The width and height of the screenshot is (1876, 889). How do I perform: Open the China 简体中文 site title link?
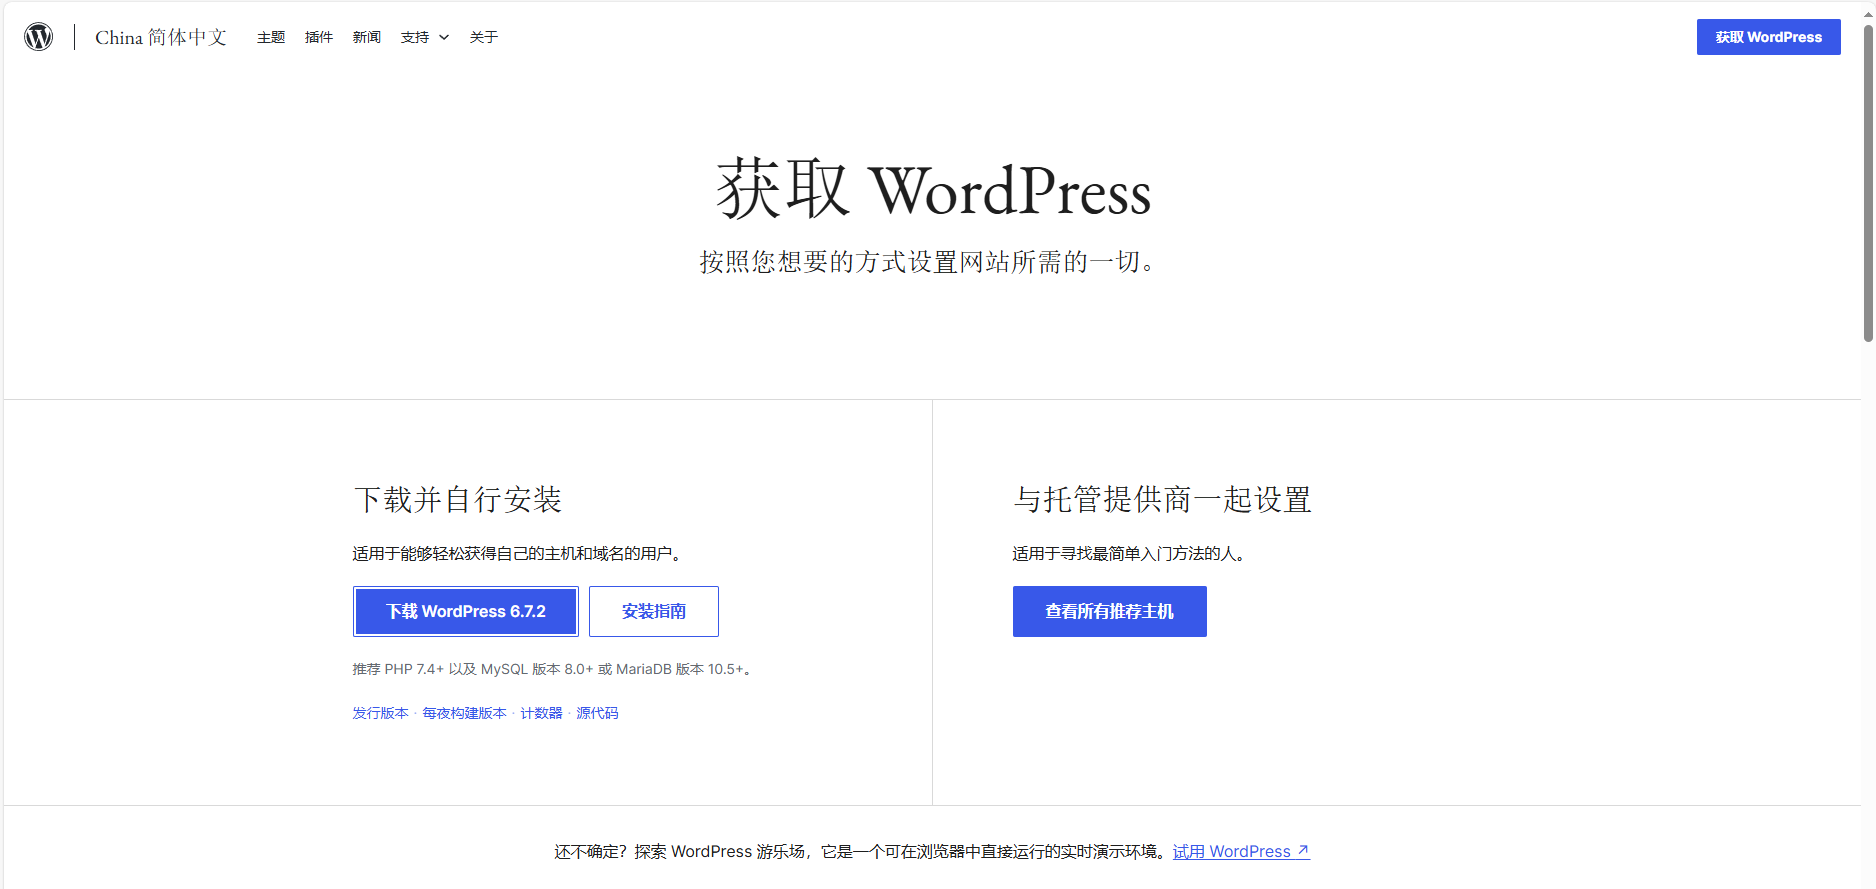pyautogui.click(x=161, y=37)
